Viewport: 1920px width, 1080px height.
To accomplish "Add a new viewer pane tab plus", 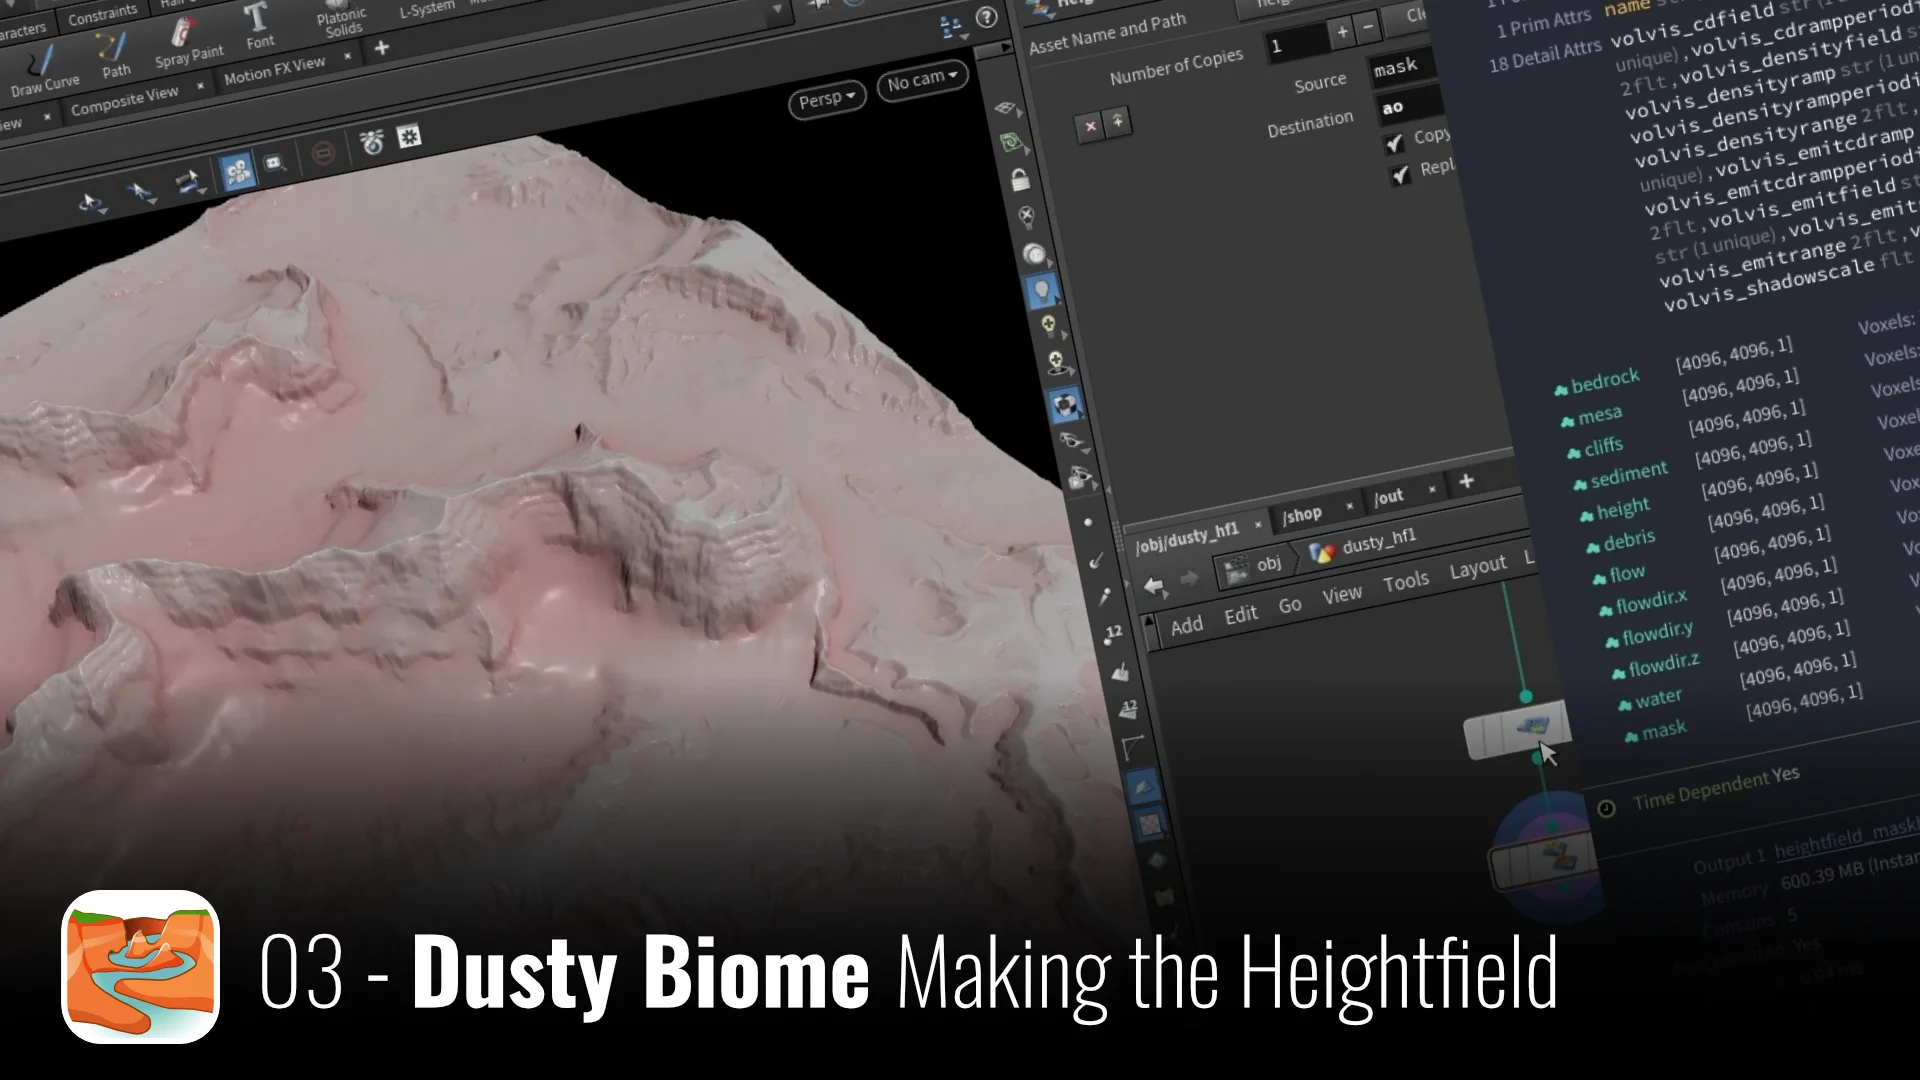I will point(381,48).
